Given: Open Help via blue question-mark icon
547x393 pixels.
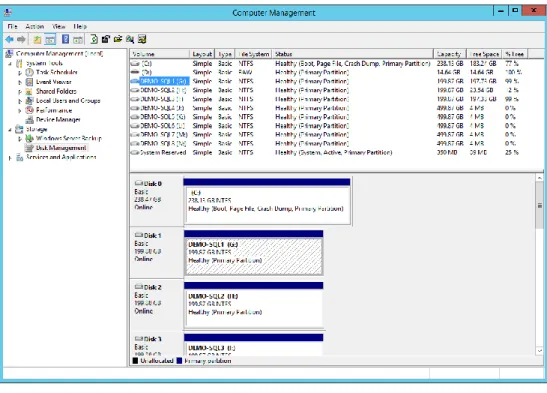Looking at the screenshot, I should tap(65, 39).
